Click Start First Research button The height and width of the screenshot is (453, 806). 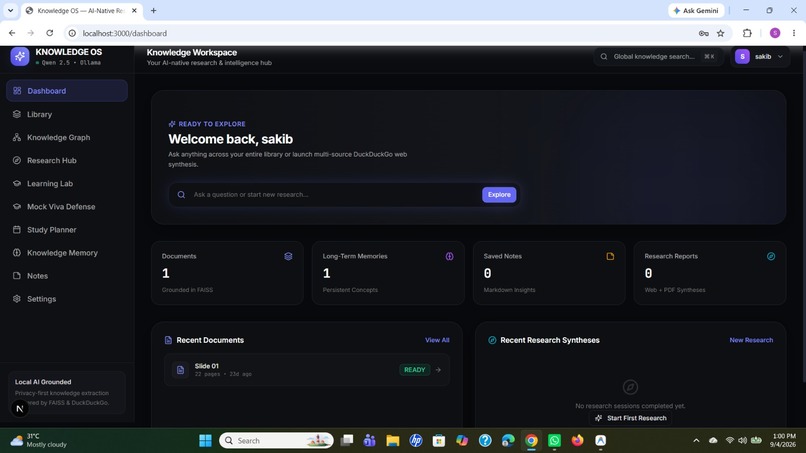pyautogui.click(x=631, y=418)
